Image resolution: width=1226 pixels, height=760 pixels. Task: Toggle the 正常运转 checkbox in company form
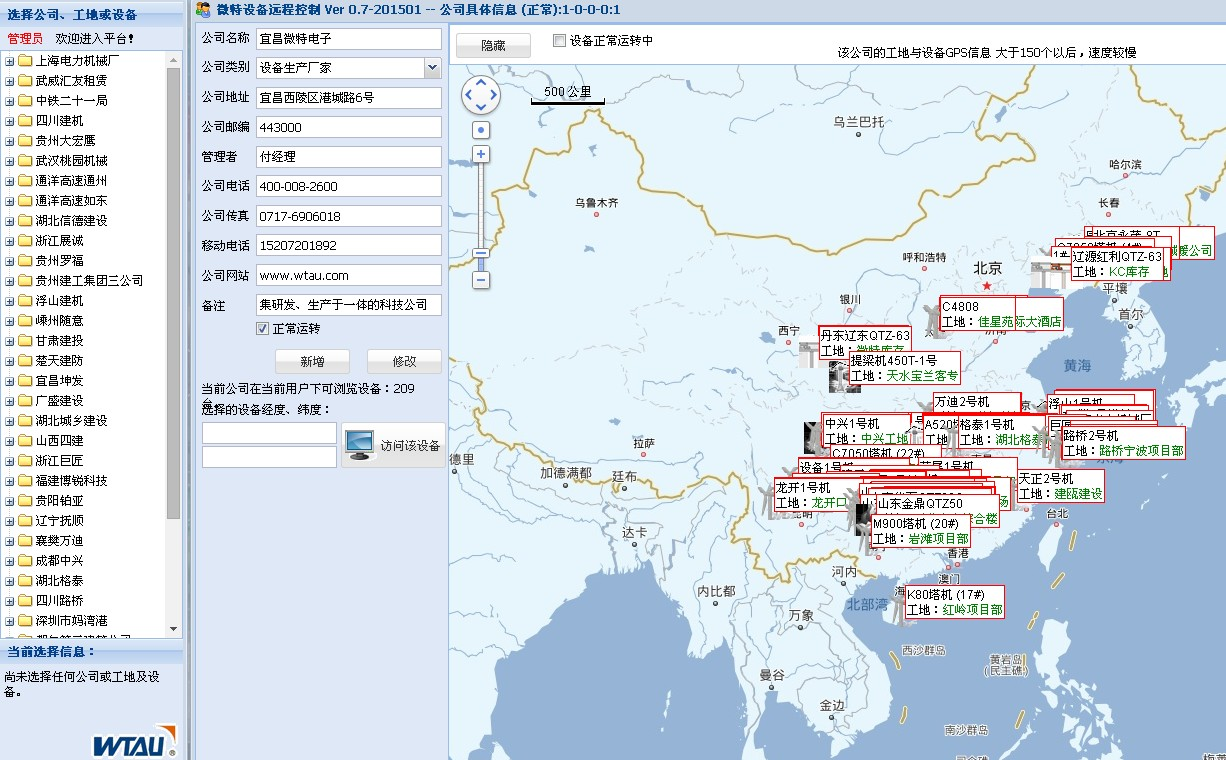[263, 329]
